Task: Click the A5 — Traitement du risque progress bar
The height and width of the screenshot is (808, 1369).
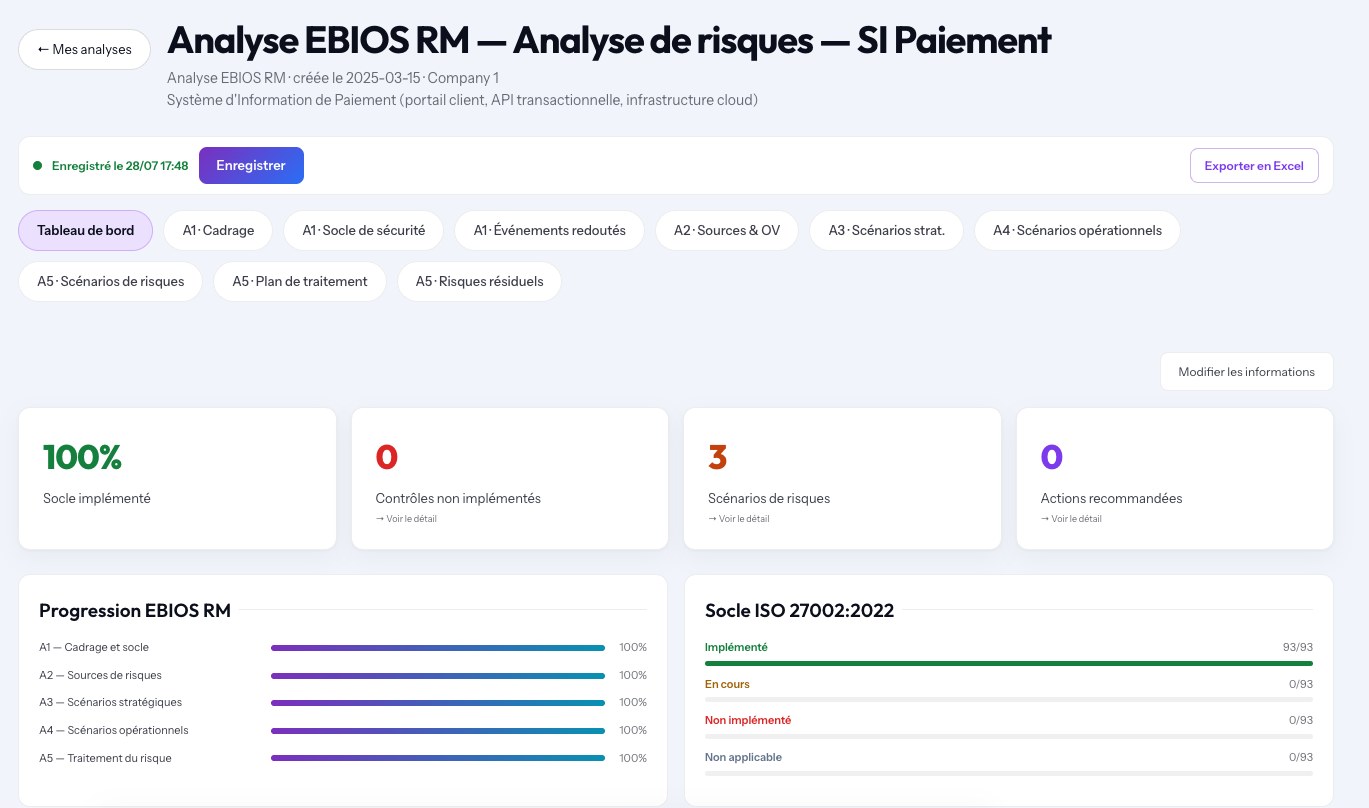Action: 438,758
